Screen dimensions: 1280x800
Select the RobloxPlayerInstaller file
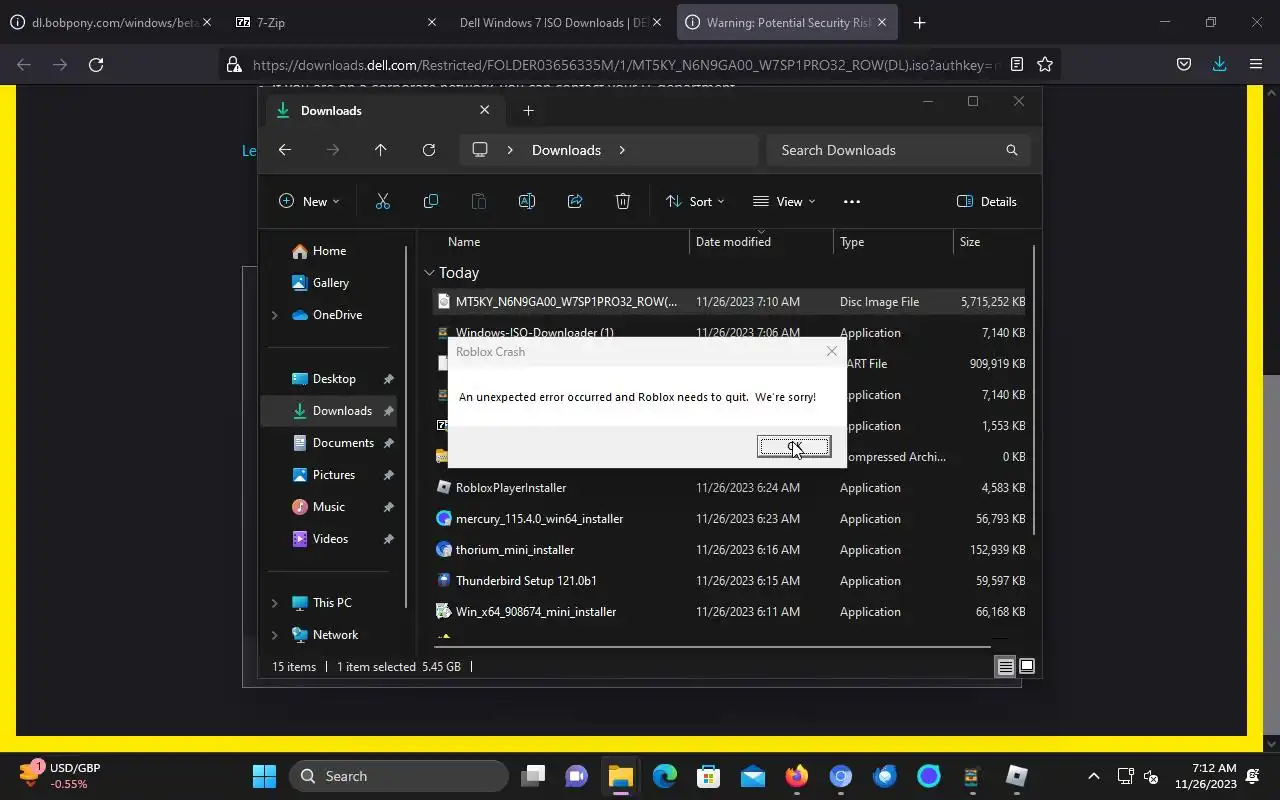[730, 488]
